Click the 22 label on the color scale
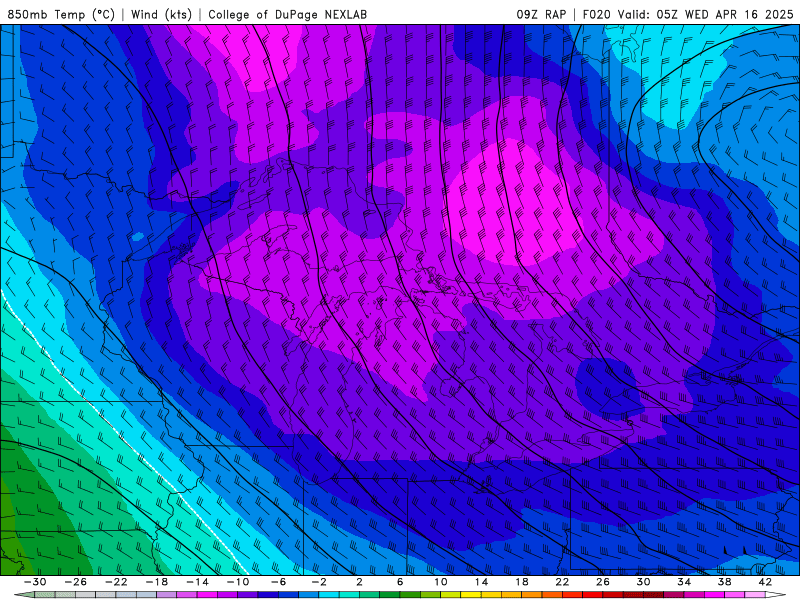800x600 pixels. coord(562,582)
